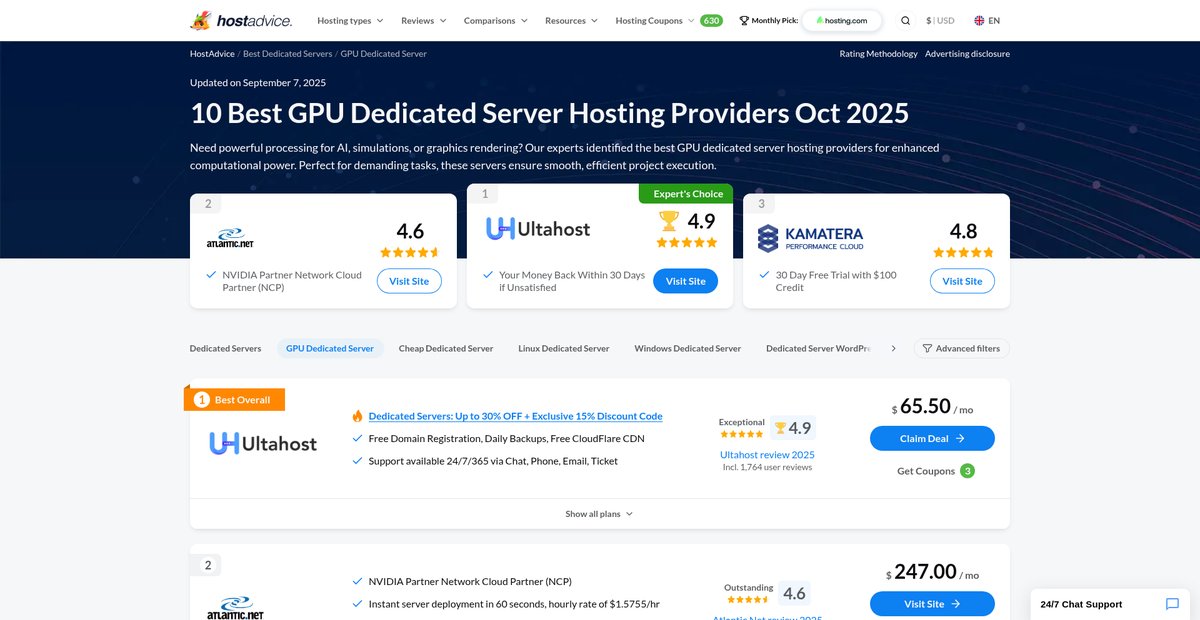Open 24/7 Chat Support widget

point(1110,604)
